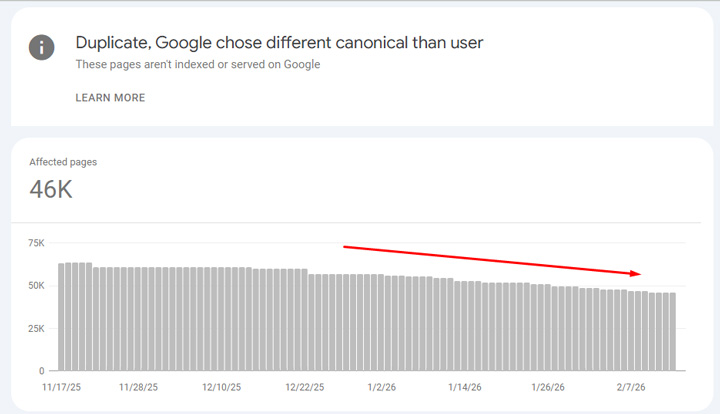Image resolution: width=720 pixels, height=414 pixels.
Task: Click the 75K y-axis label
Action: point(36,243)
